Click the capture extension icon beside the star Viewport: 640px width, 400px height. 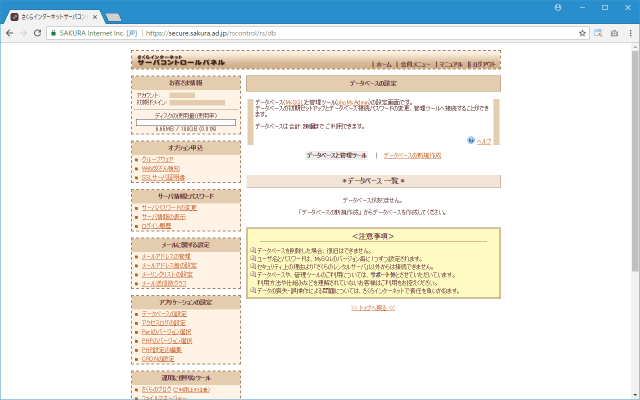point(598,33)
